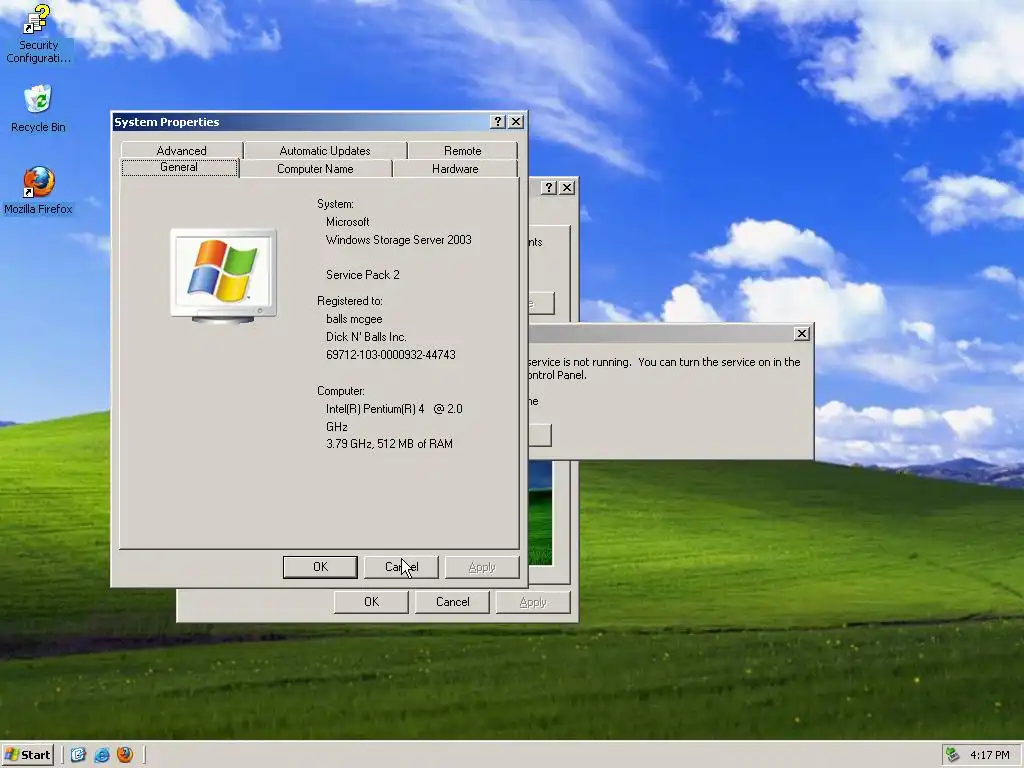Launch Mozilla Firefox from the desktop
This screenshot has height=768, width=1024.
pos(38,191)
